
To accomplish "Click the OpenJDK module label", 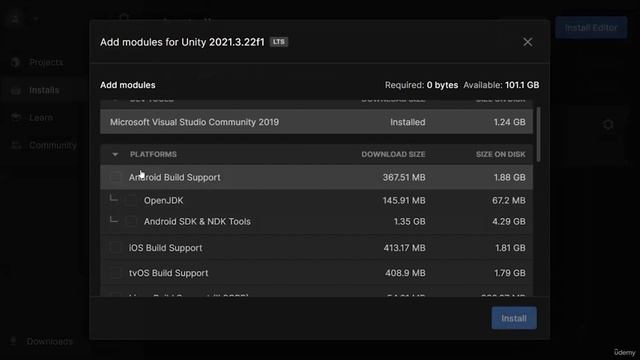I will pyautogui.click(x=163, y=200).
